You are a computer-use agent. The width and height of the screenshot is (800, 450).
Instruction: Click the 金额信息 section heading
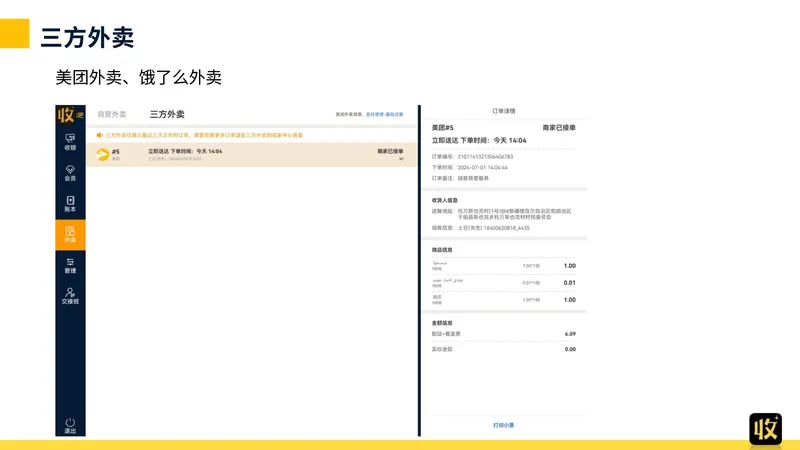(442, 322)
